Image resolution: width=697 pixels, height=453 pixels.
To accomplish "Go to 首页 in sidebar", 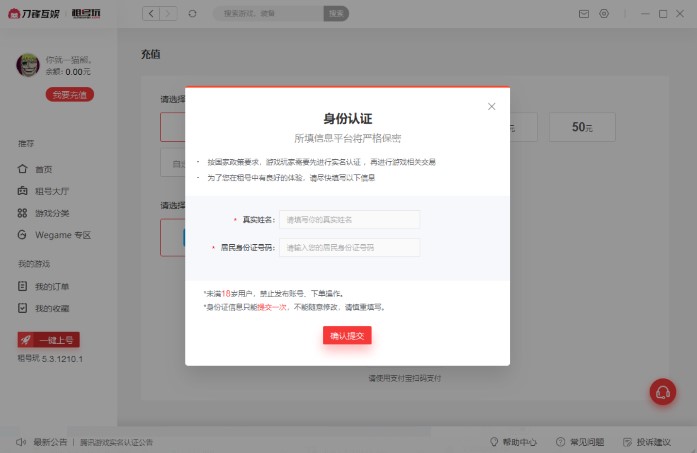I will [43, 169].
